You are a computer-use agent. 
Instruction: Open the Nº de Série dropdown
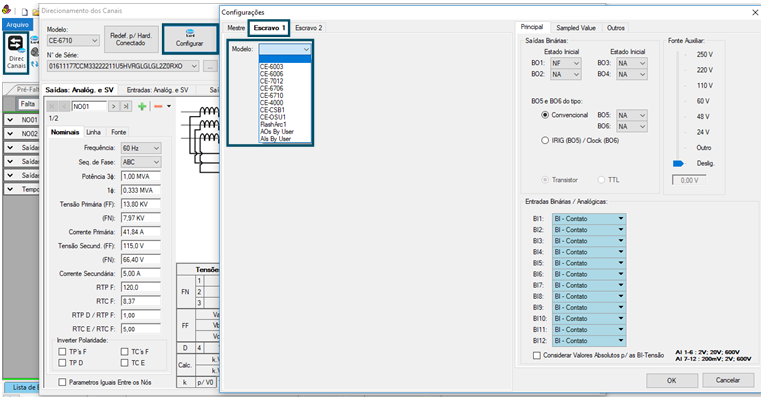point(123,66)
